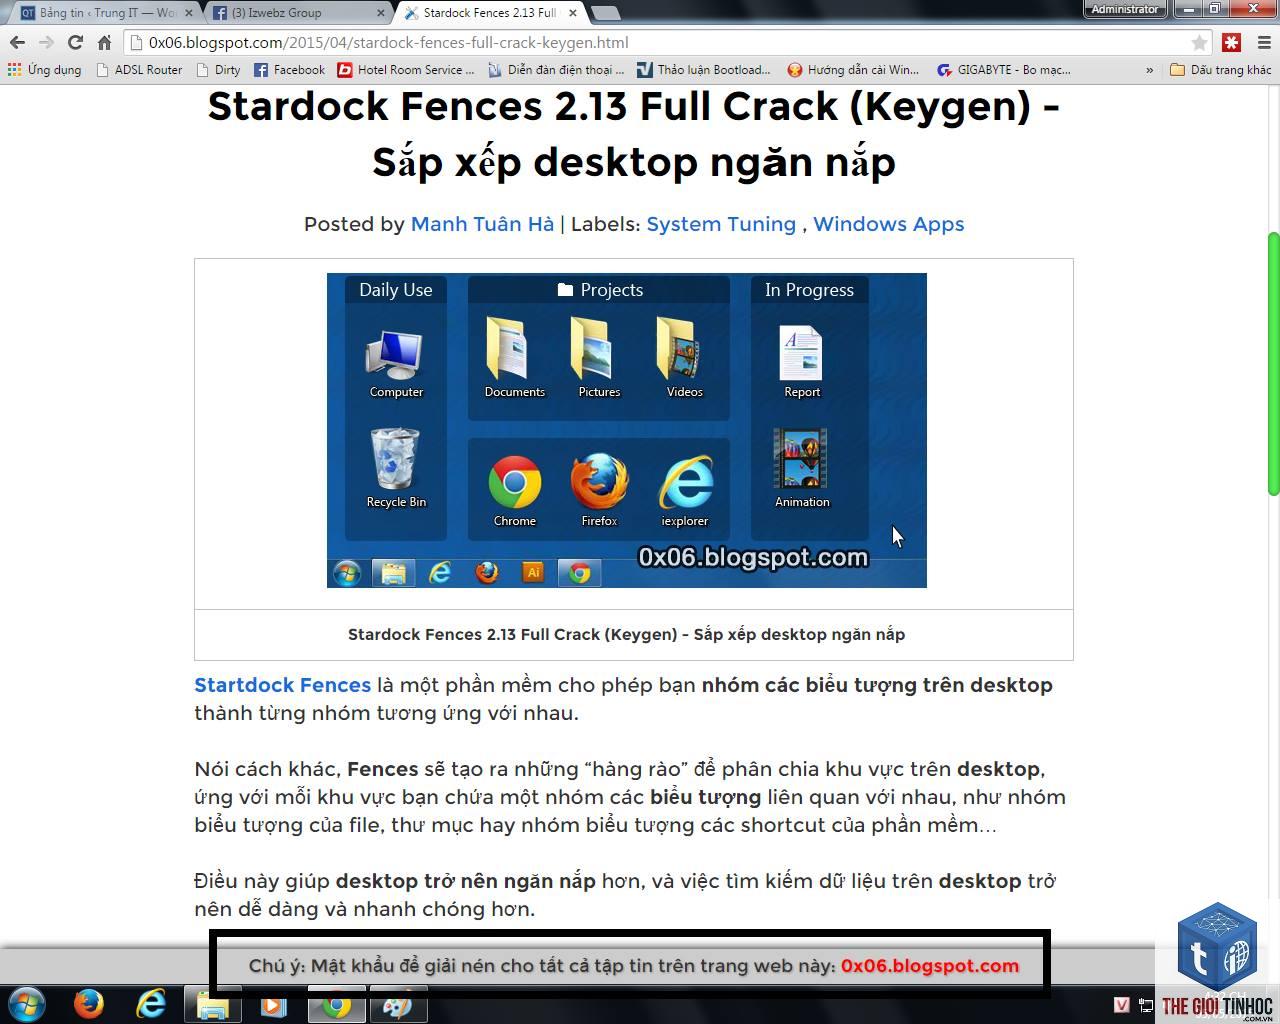Switch to the 'Bảng tin Trung IT' tab
This screenshot has width=1280, height=1024.
click(x=98, y=13)
